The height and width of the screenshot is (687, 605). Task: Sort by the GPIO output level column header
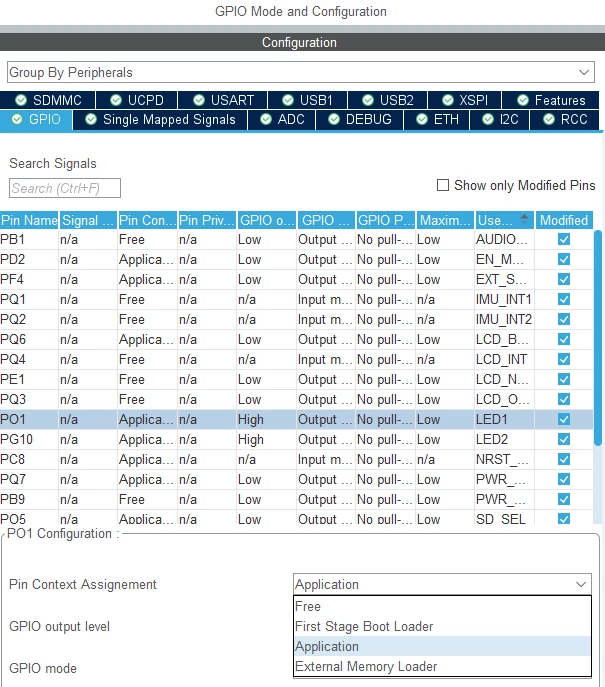click(267, 220)
